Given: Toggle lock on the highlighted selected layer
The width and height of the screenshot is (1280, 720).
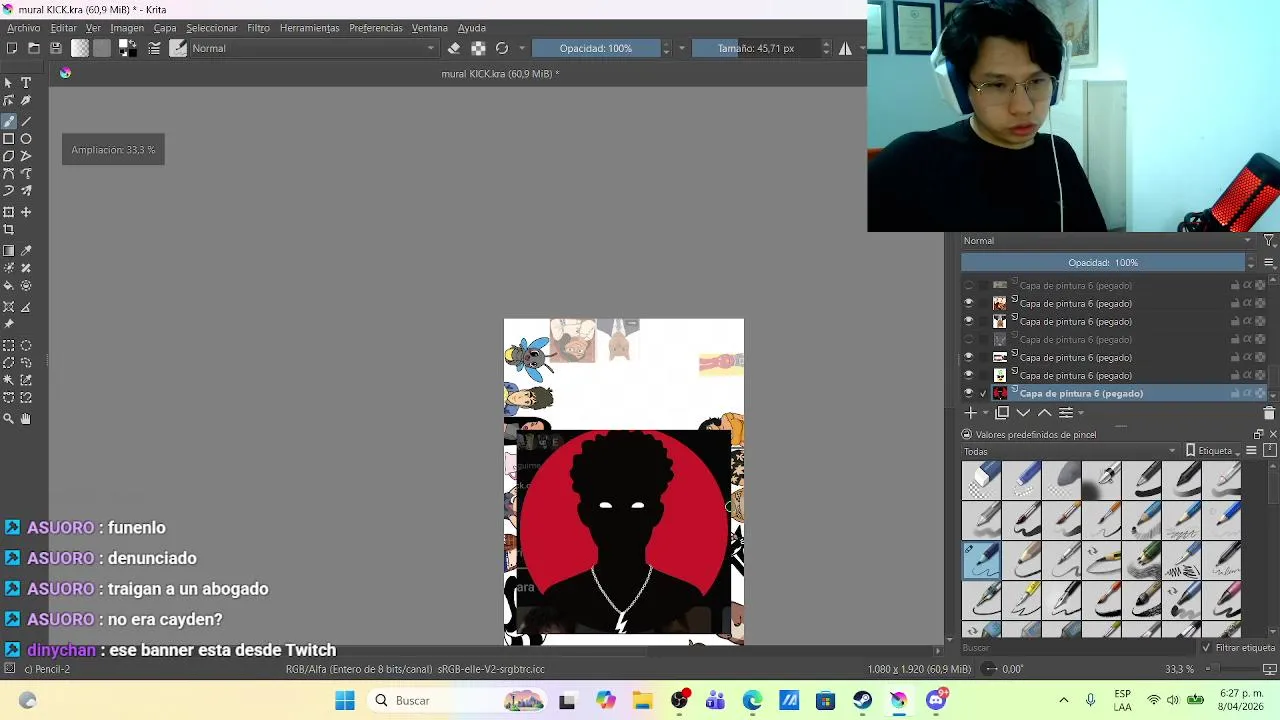Looking at the screenshot, I should click(x=1235, y=394).
